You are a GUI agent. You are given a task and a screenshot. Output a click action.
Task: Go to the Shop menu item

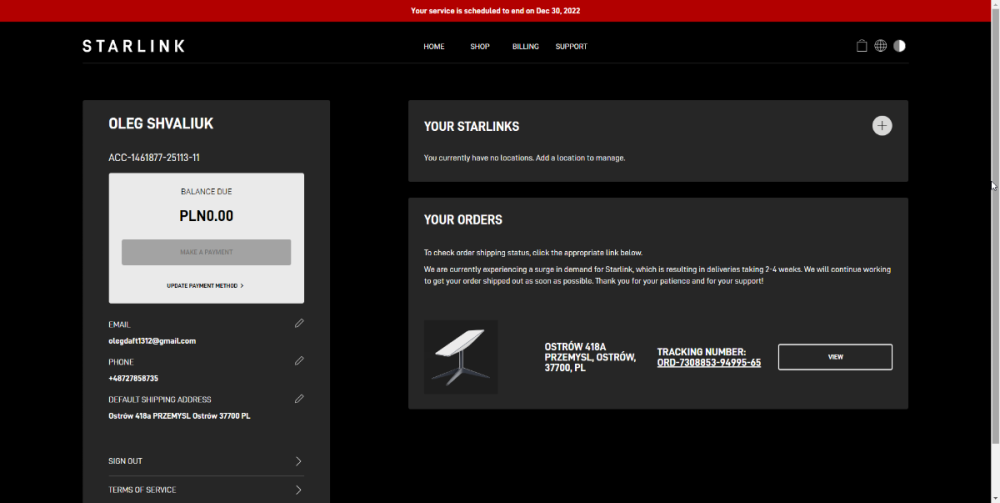[x=480, y=47]
